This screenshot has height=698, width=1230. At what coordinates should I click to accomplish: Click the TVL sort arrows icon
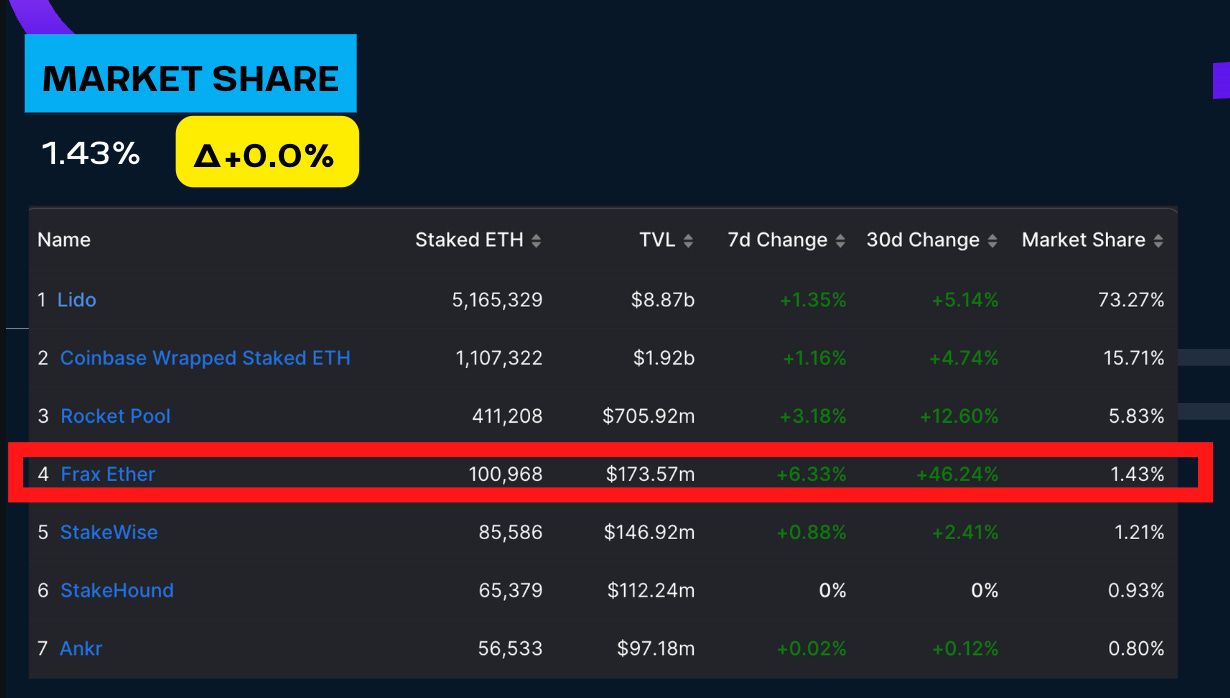pyautogui.click(x=688, y=241)
